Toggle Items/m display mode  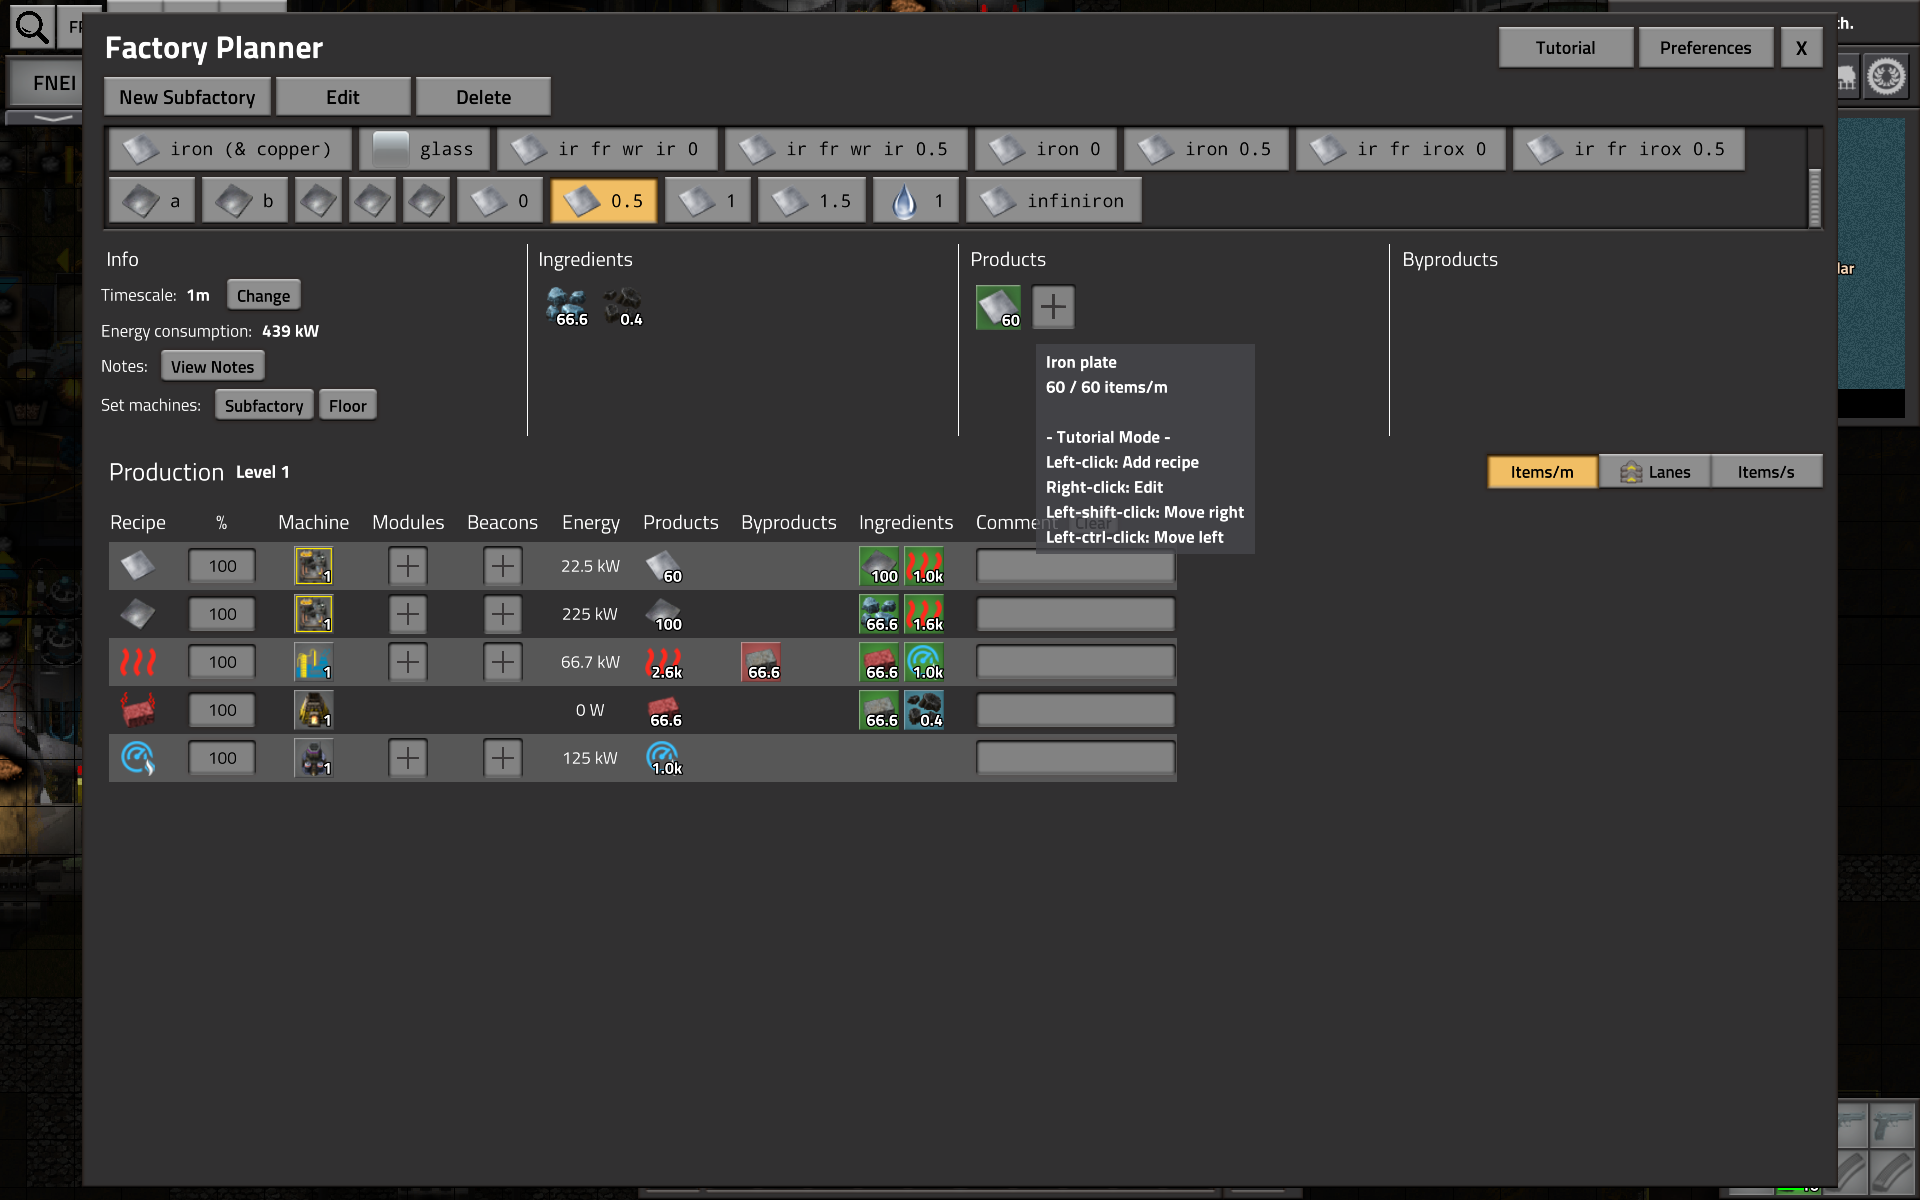[1541, 471]
